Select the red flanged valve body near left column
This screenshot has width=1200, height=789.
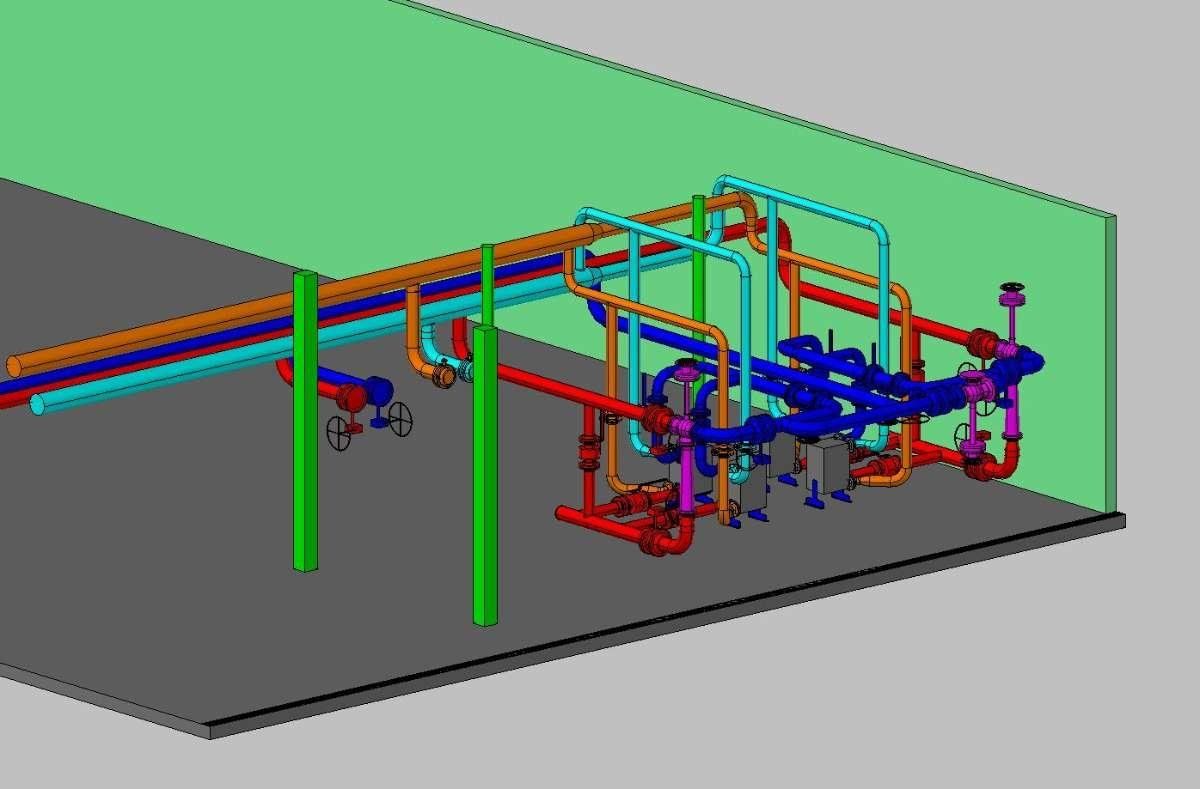(351, 397)
